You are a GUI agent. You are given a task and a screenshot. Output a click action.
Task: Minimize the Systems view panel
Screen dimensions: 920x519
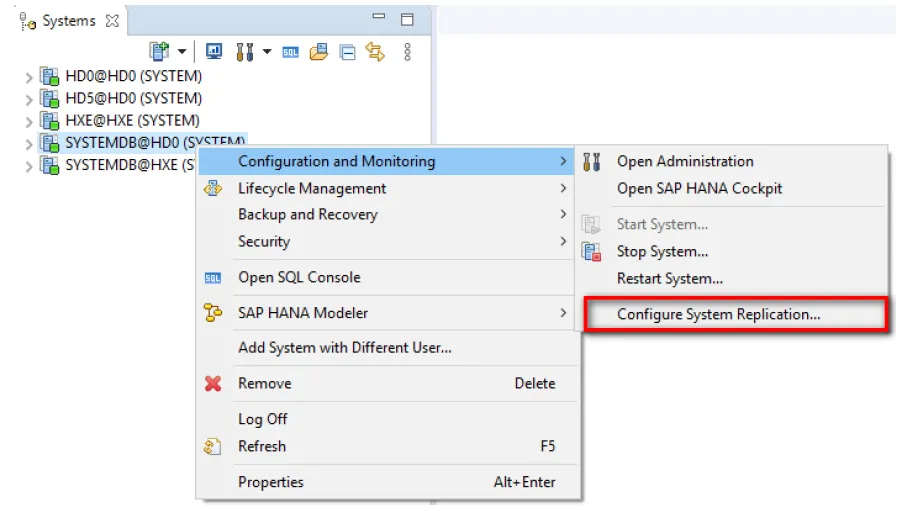pos(379,16)
